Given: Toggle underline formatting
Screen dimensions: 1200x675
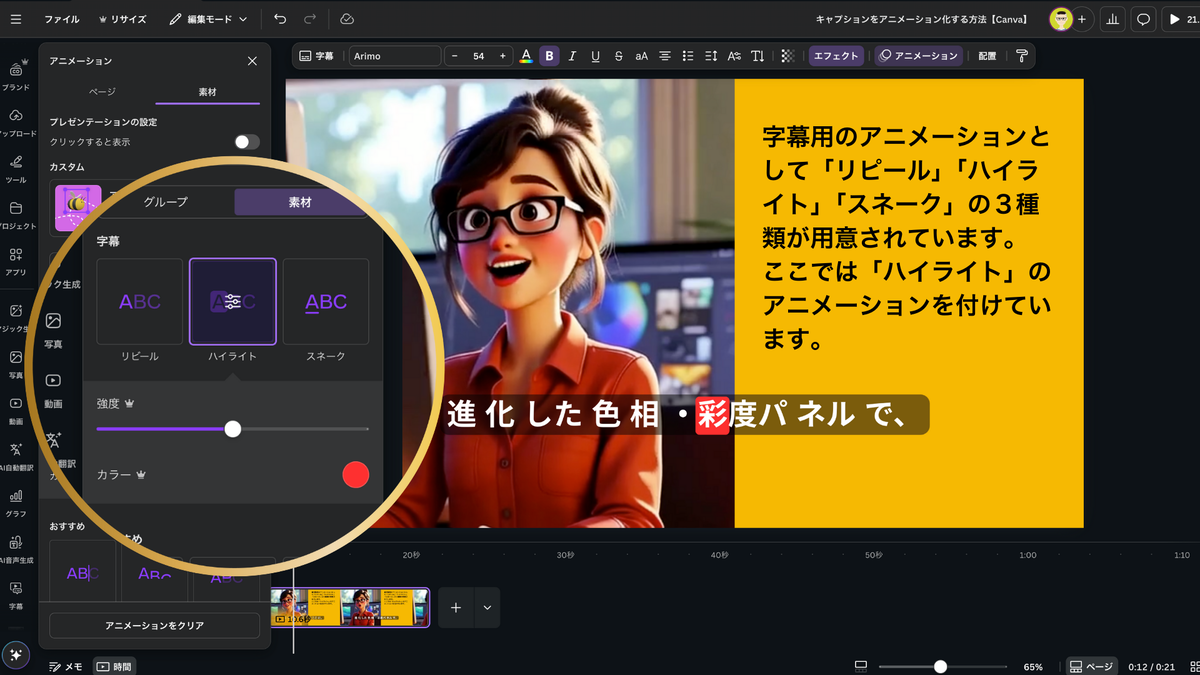Looking at the screenshot, I should point(595,56).
